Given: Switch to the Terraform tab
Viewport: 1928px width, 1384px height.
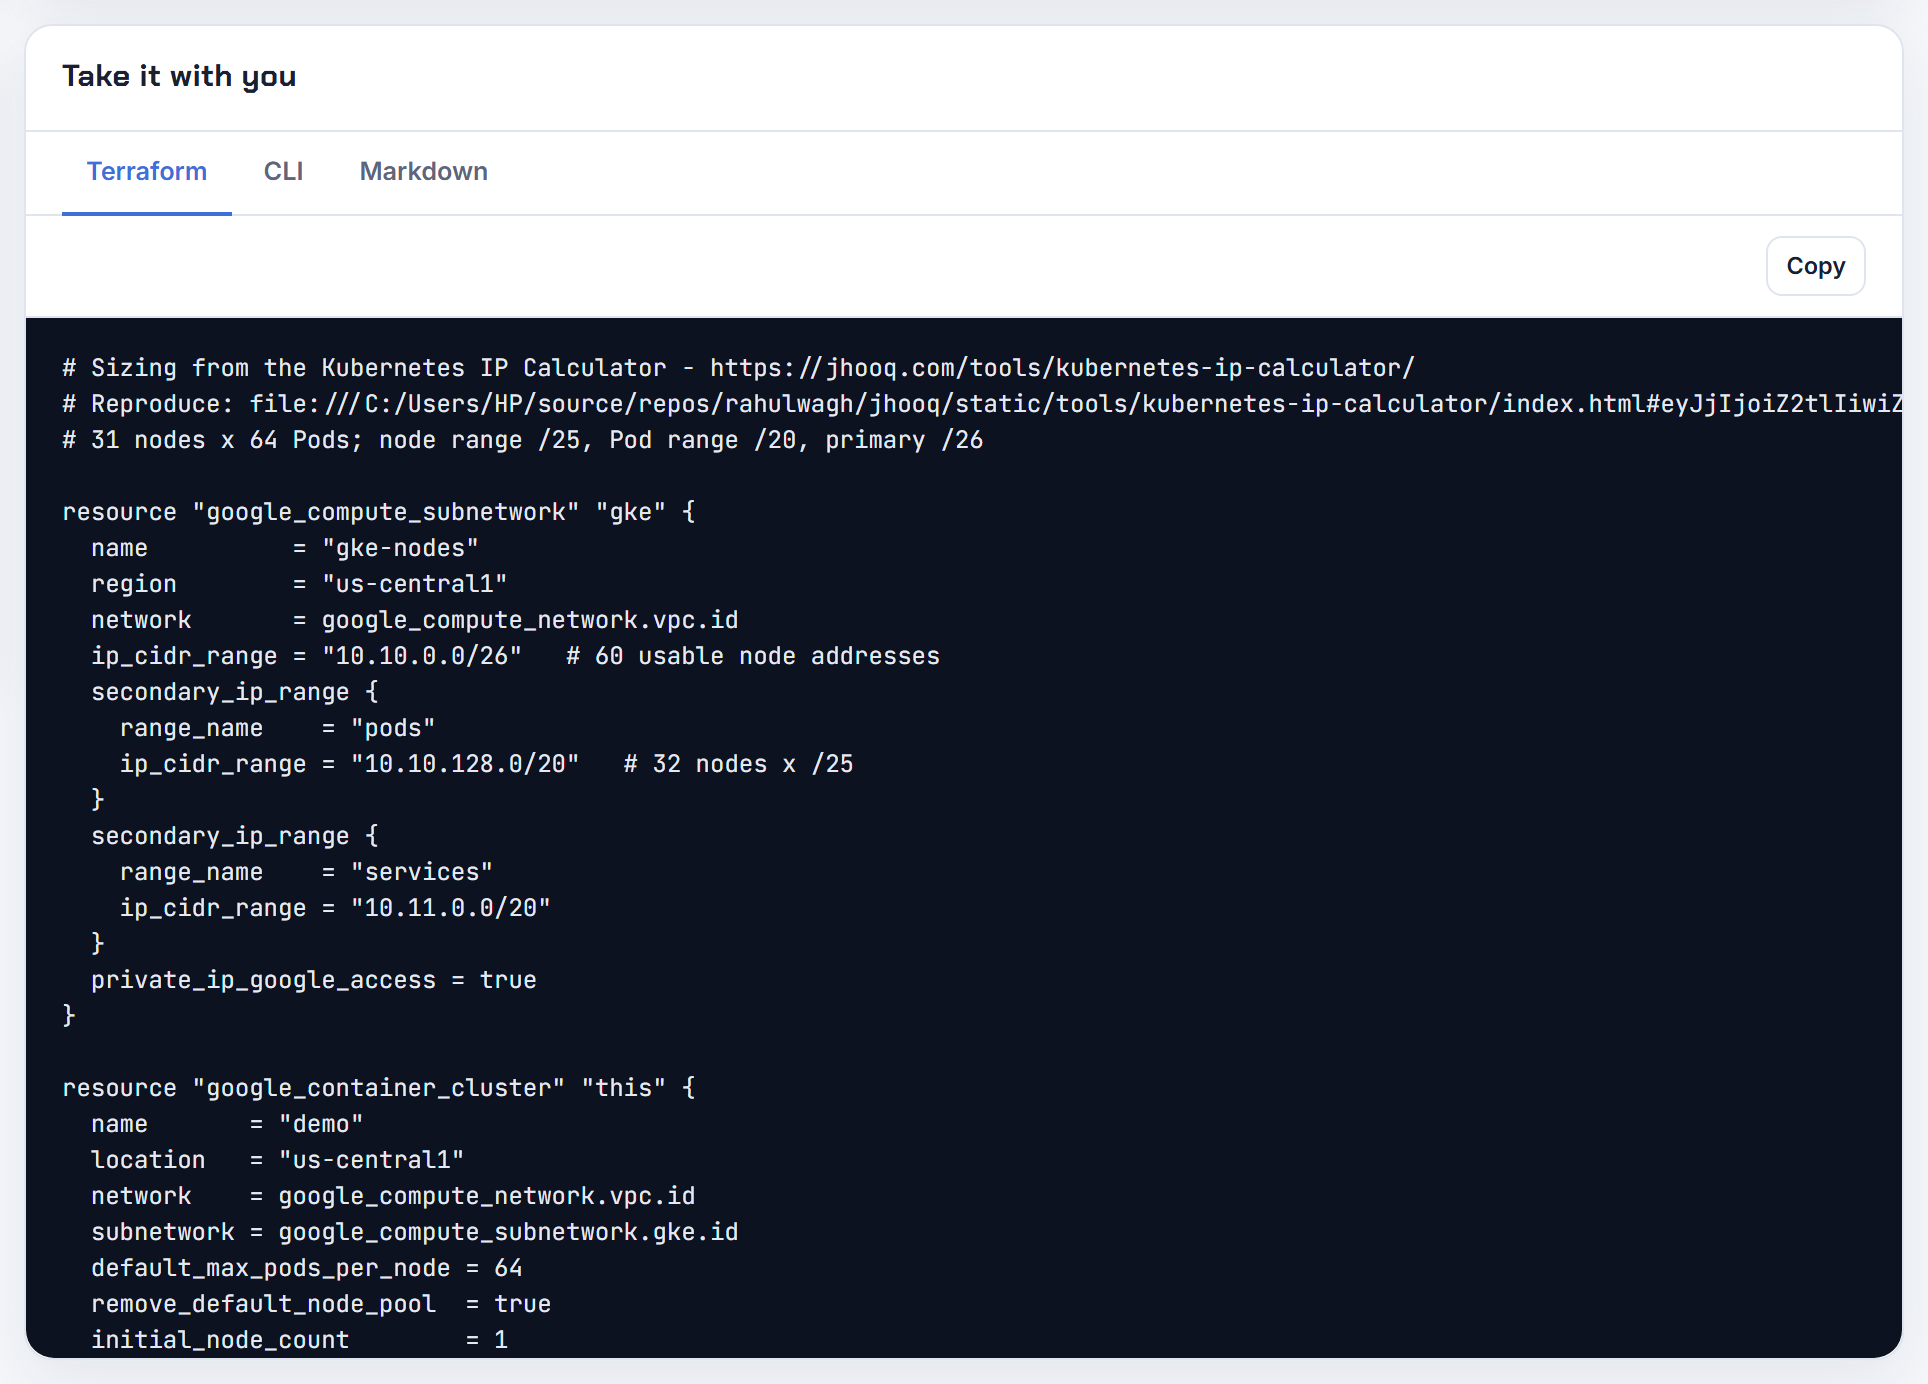Looking at the screenshot, I should [x=147, y=172].
